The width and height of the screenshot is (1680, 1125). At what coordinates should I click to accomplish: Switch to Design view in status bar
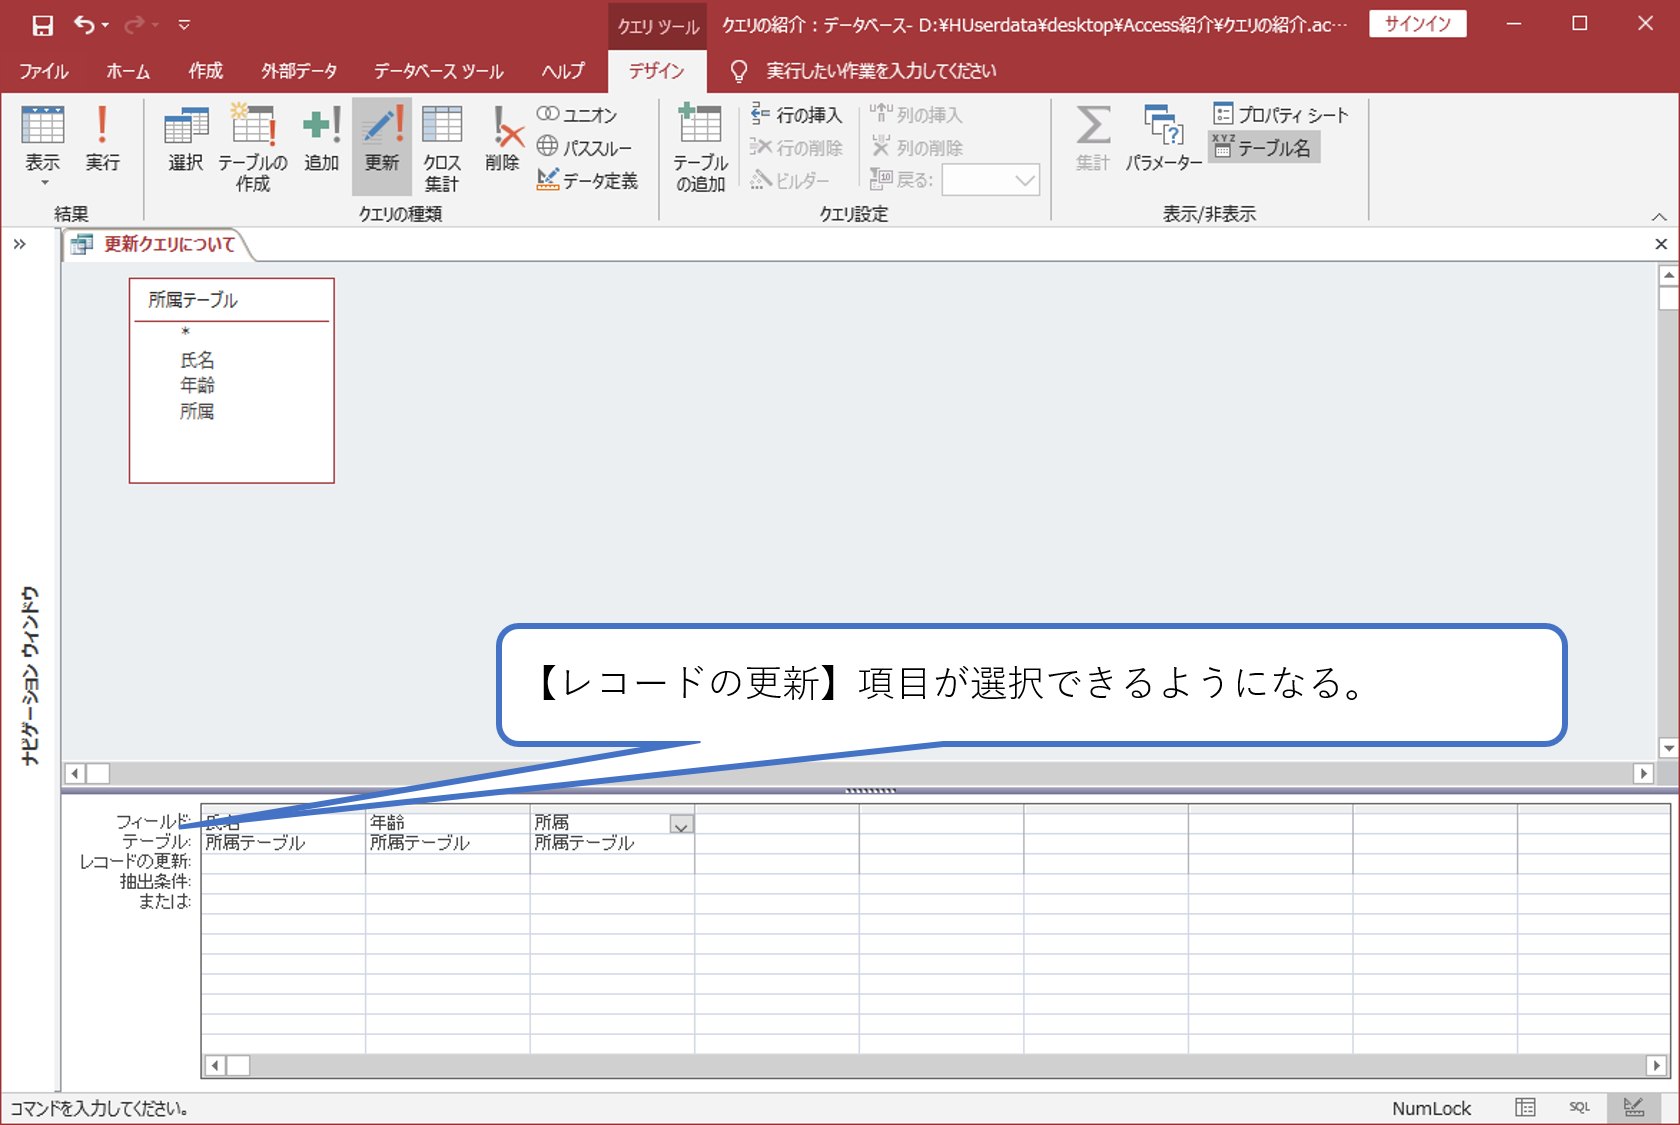coord(1634,1108)
